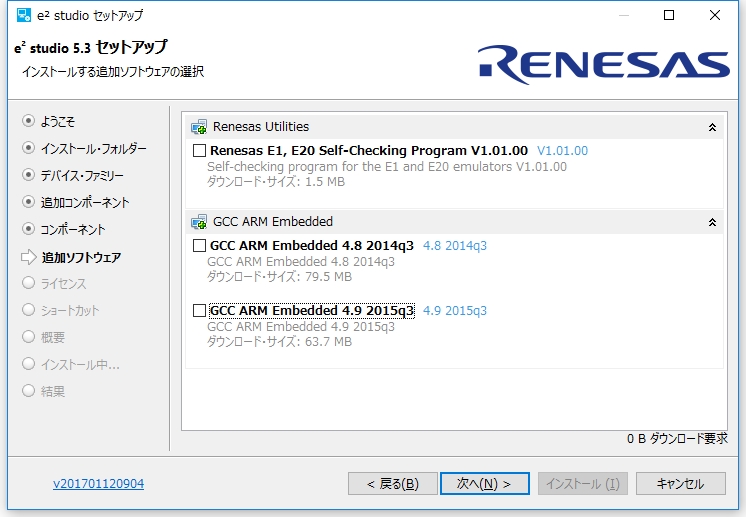Select the ようこそ step radio button

(29, 121)
